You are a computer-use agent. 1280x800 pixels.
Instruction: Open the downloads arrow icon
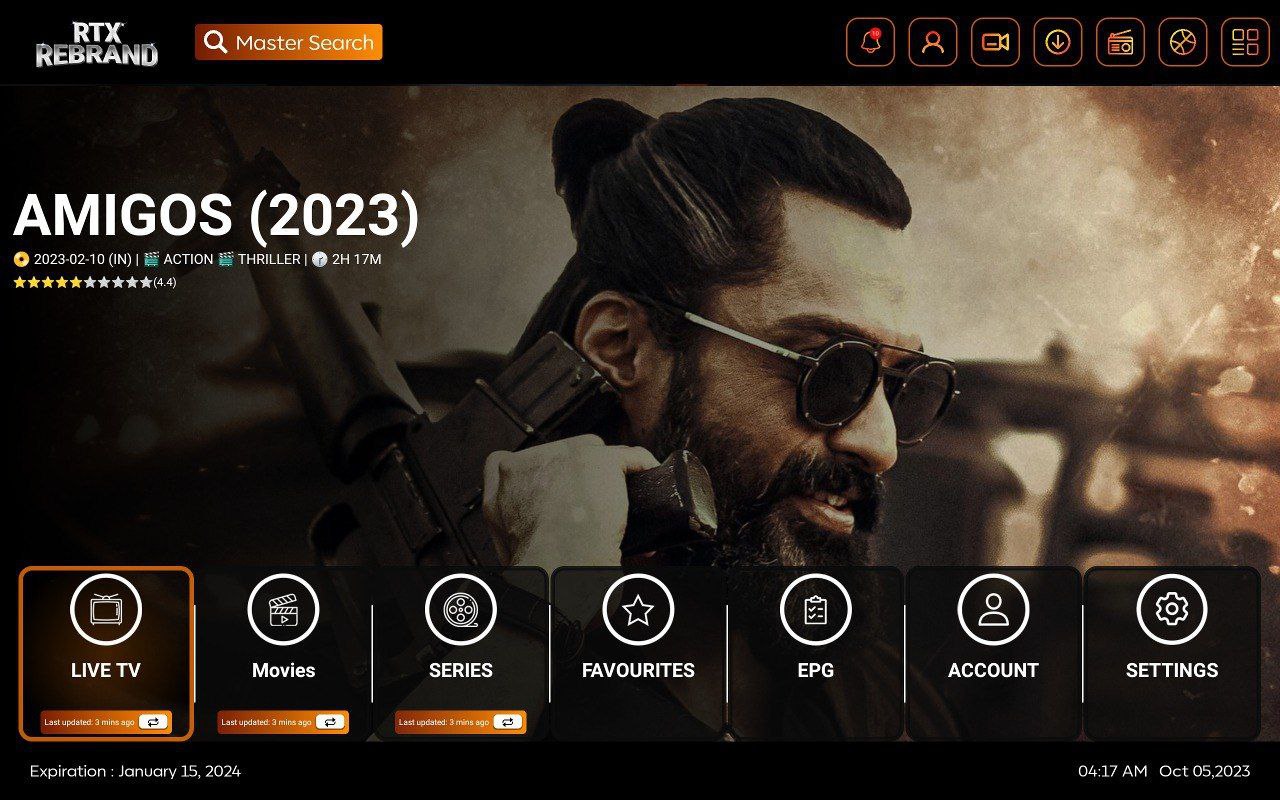click(1057, 43)
